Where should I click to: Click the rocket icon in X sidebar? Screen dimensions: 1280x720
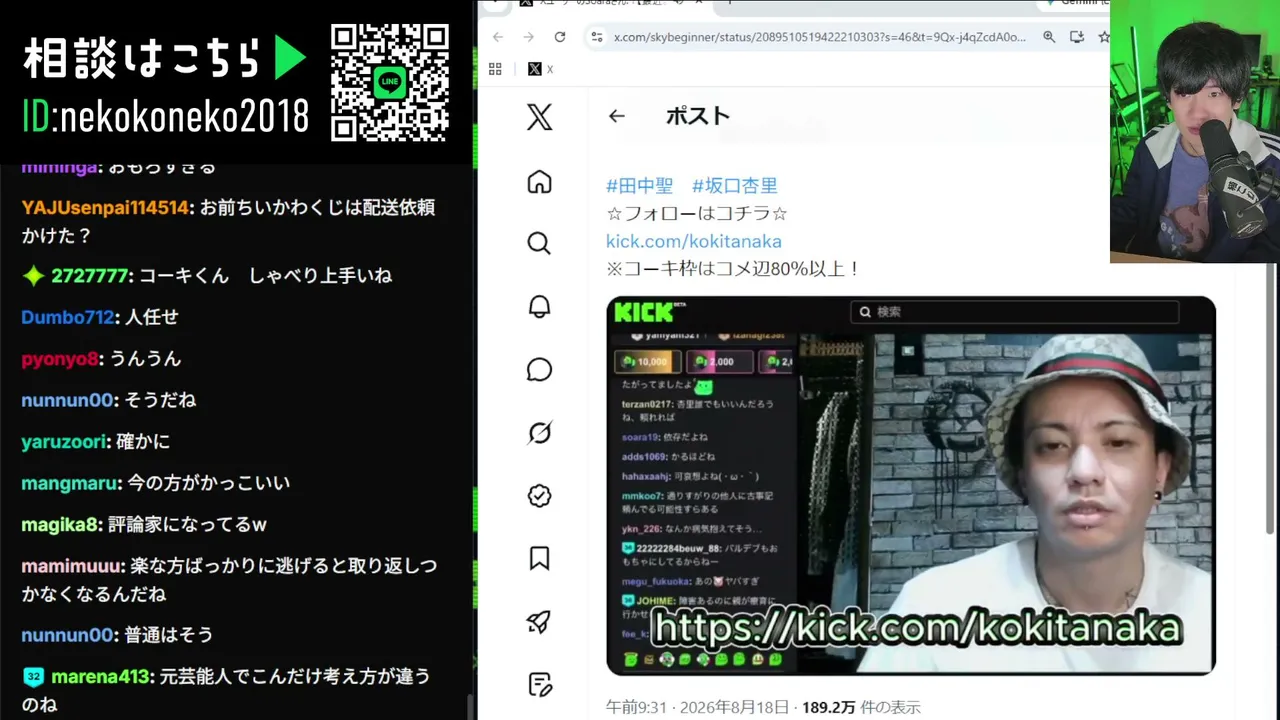point(539,622)
